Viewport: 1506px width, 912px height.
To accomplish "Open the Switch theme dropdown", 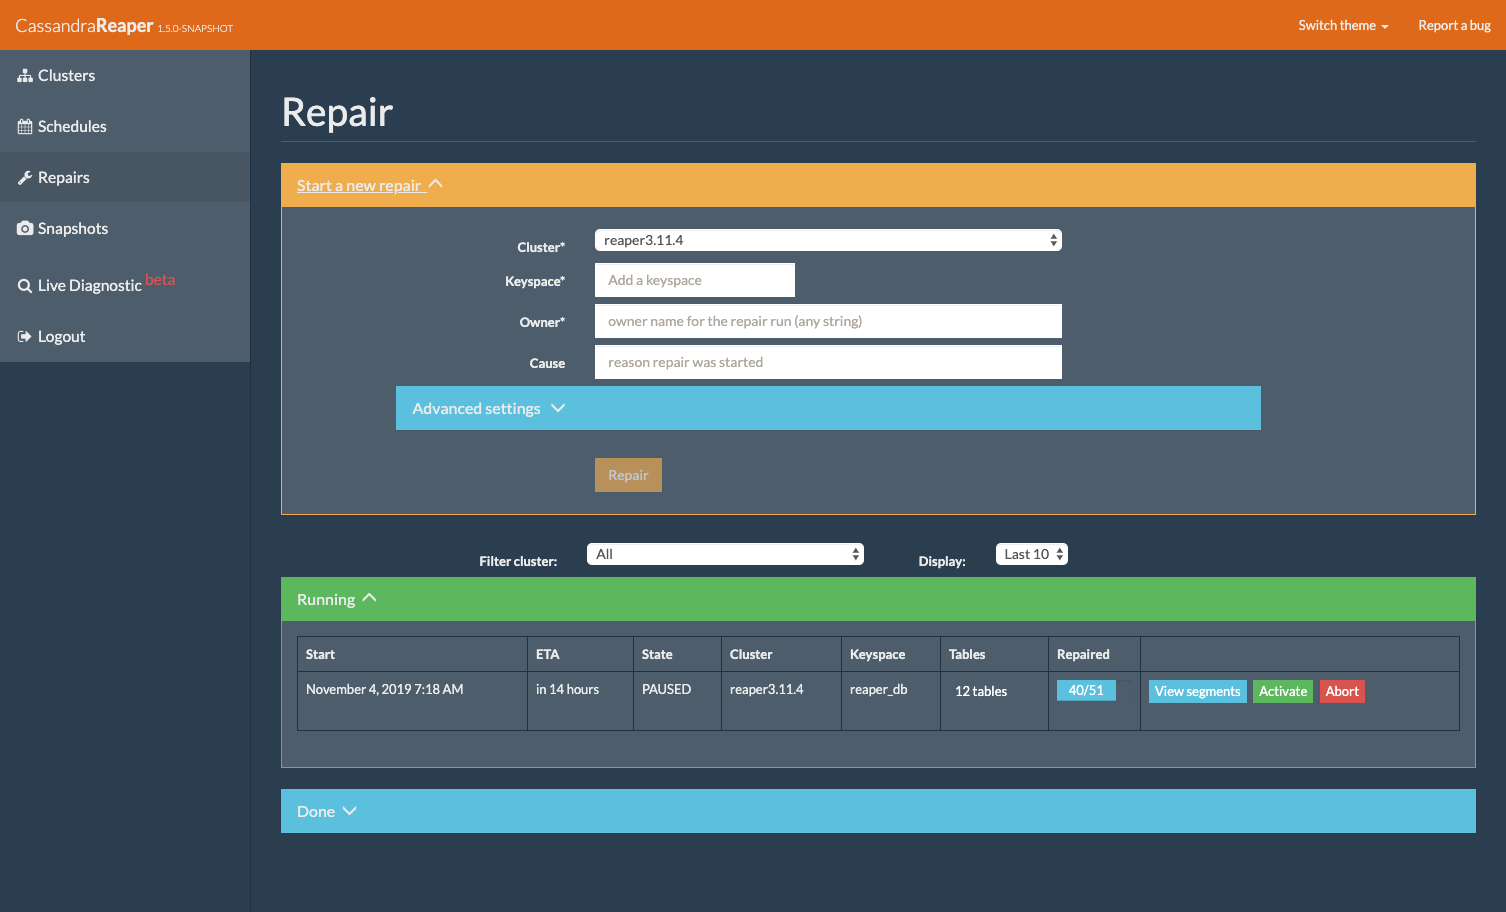I will click(x=1343, y=26).
